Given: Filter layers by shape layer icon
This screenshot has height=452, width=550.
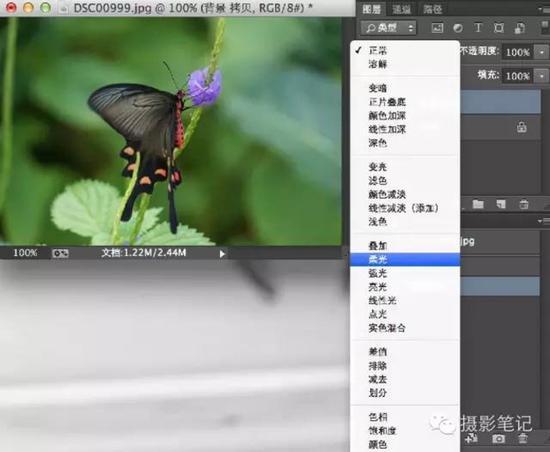Looking at the screenshot, I should pyautogui.click(x=499, y=28).
